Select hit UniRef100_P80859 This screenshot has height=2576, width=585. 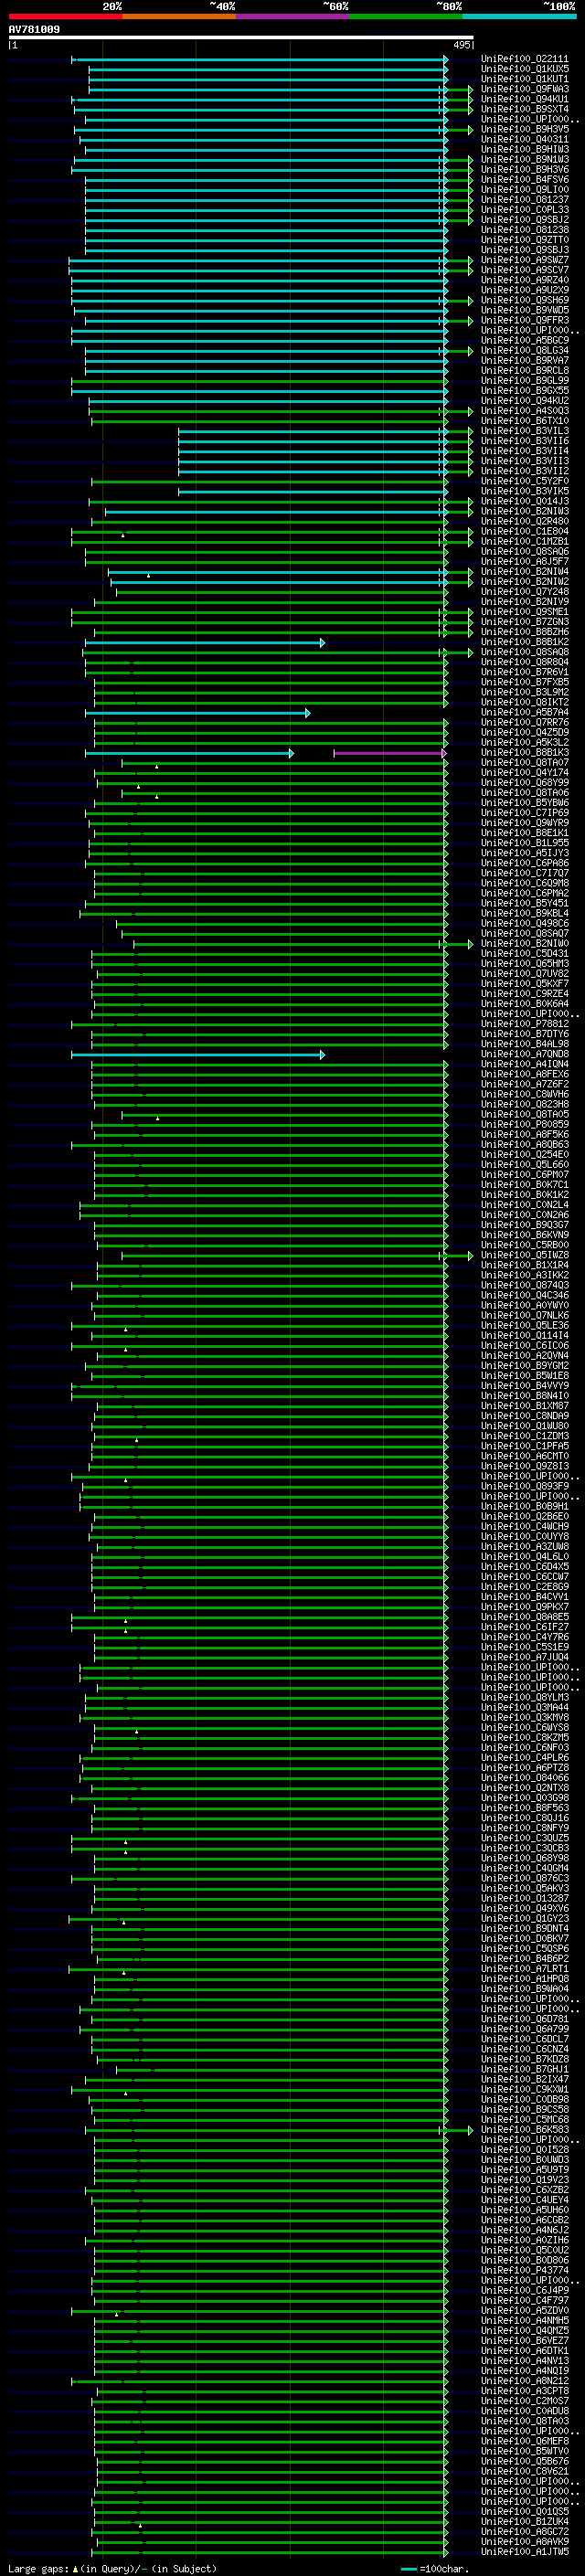point(524,1124)
